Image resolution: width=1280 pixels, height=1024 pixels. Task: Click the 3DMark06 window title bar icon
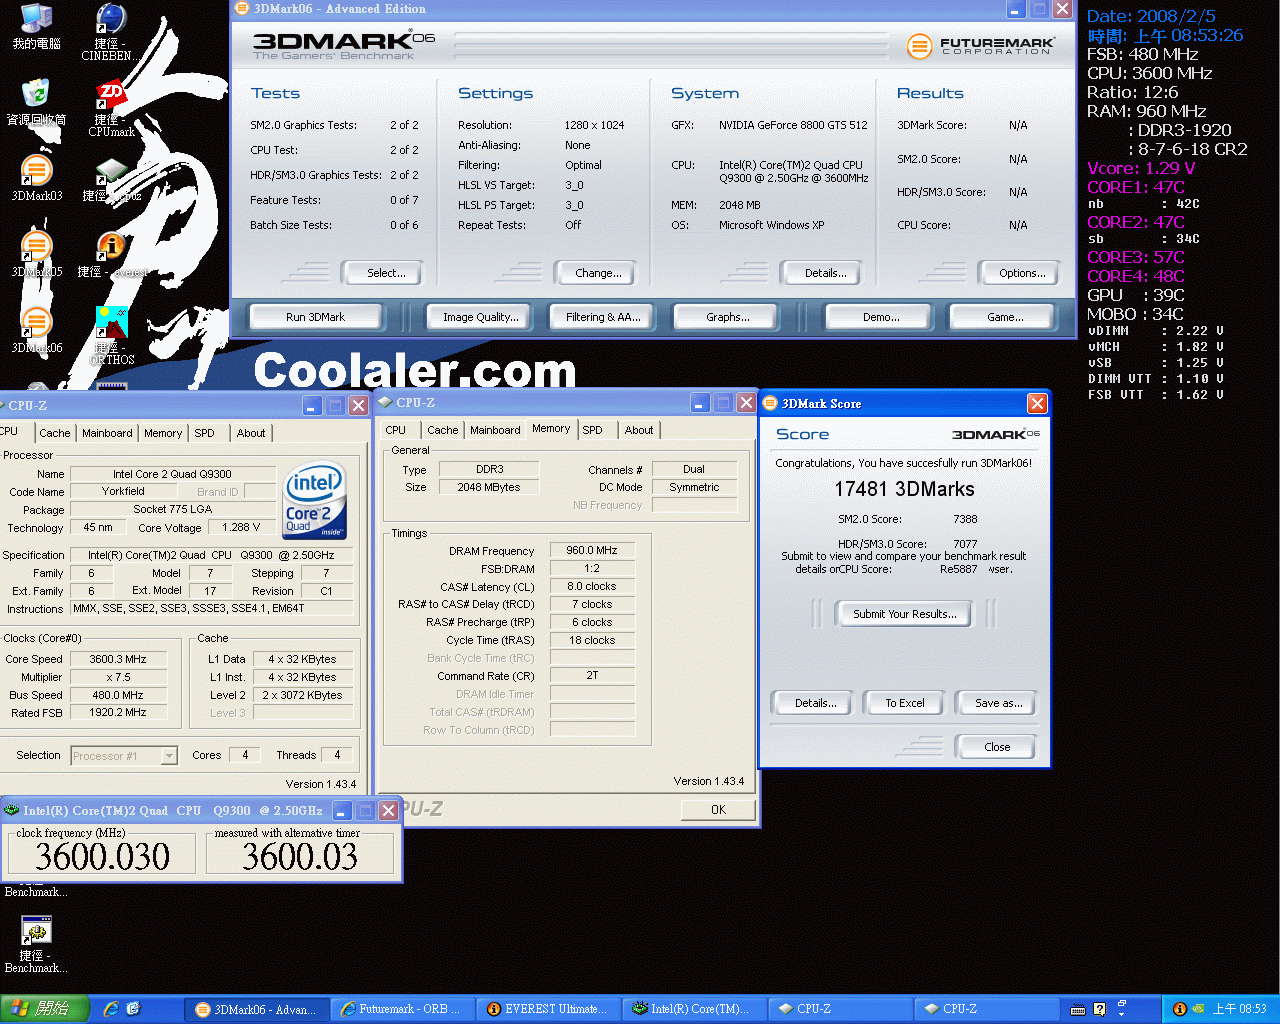(241, 9)
